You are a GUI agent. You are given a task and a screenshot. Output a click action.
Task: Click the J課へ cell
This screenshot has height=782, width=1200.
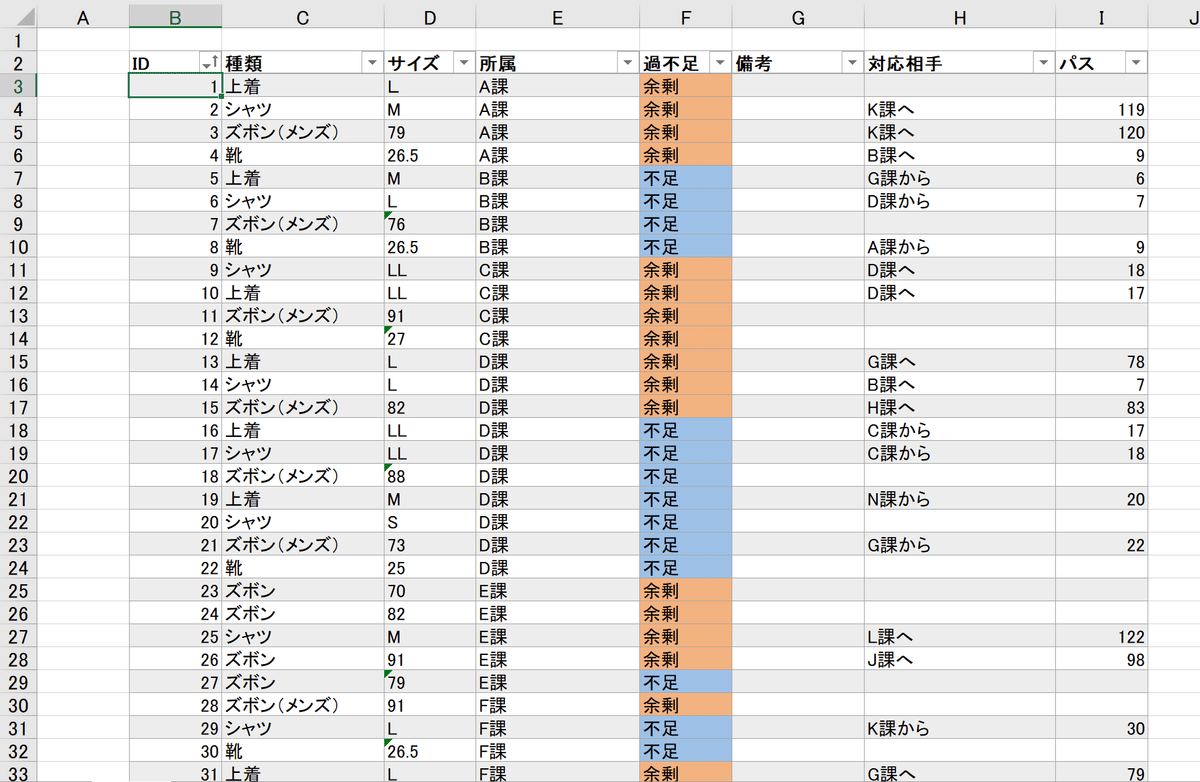[x=960, y=660]
